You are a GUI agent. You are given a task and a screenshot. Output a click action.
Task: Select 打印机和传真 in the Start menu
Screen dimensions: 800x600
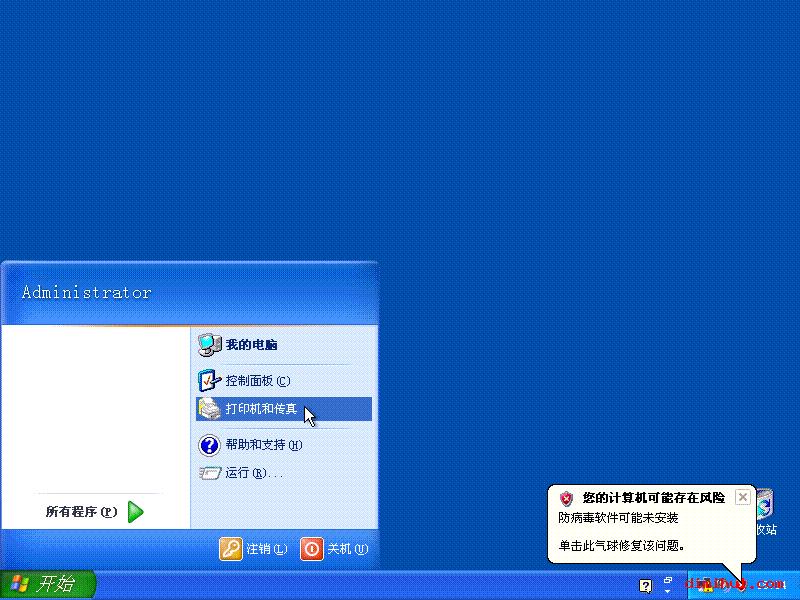(x=284, y=409)
